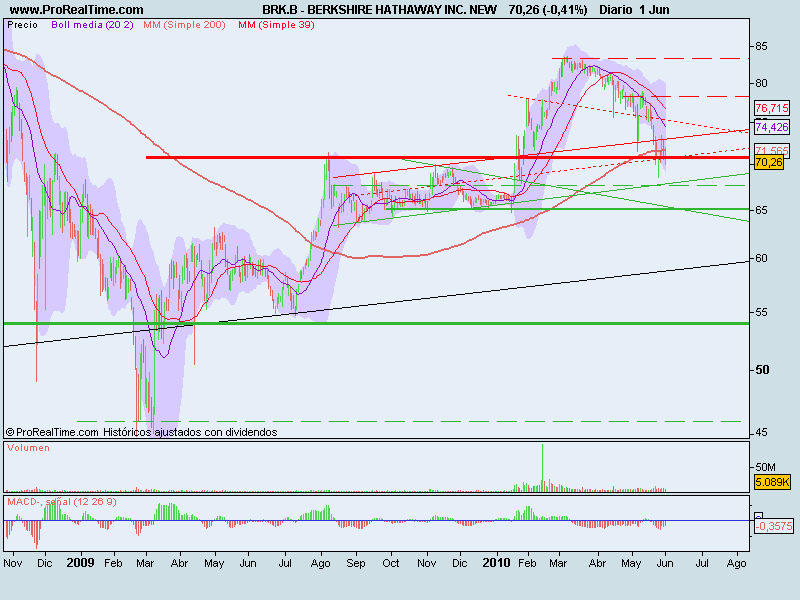
Task: Click the MACD-, señal (12 26 9) label
Action: [x=62, y=502]
